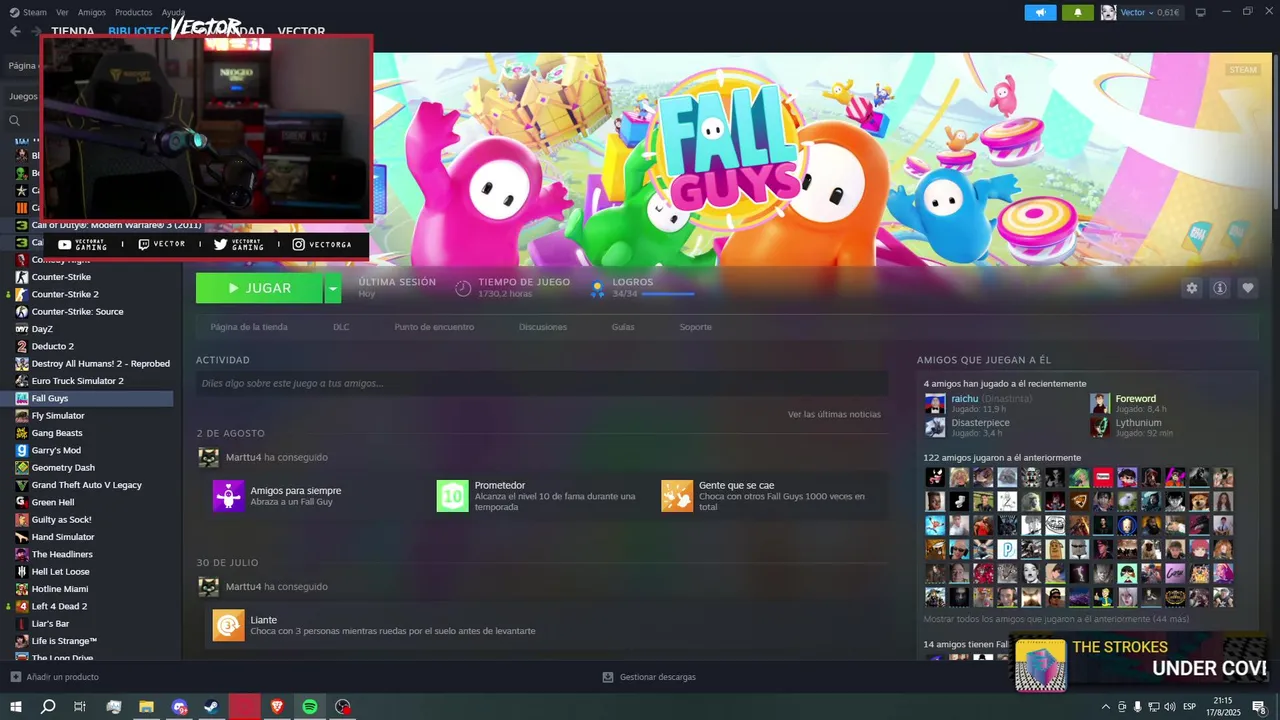The height and width of the screenshot is (720, 1280).
Task: Open the Punto de encuentro tab
Action: point(434,327)
